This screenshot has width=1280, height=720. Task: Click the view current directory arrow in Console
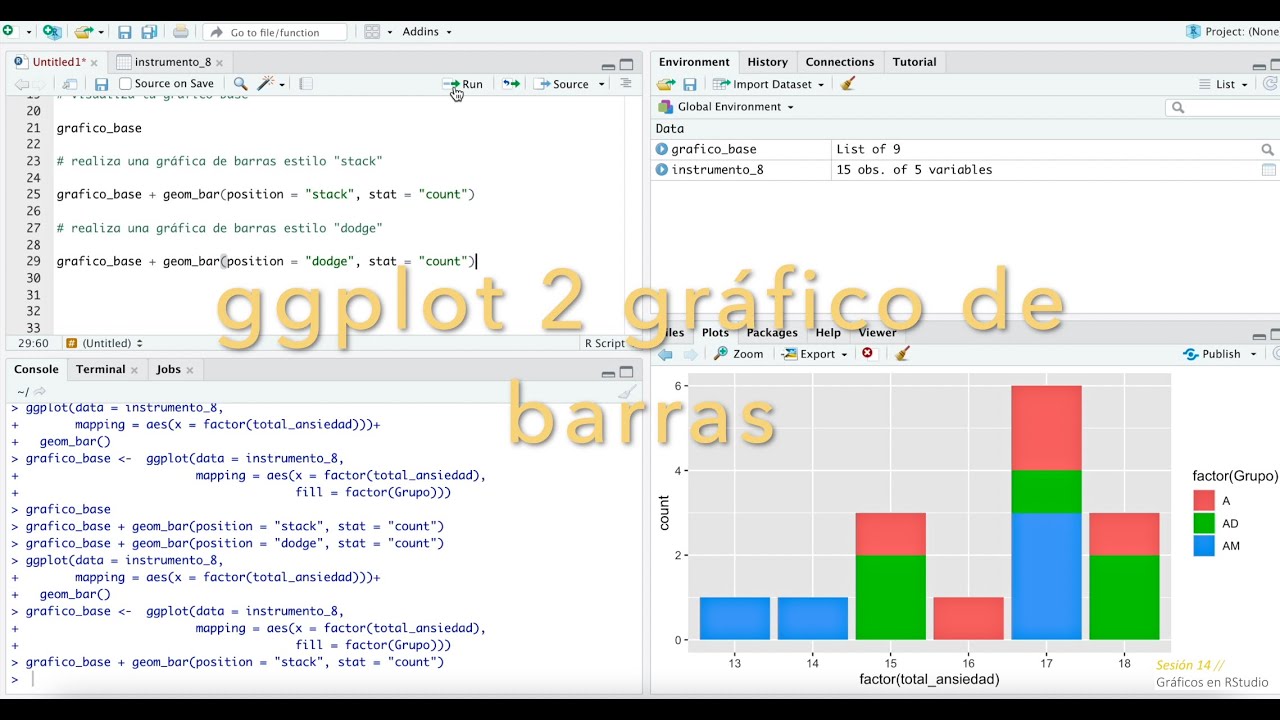pos(41,392)
